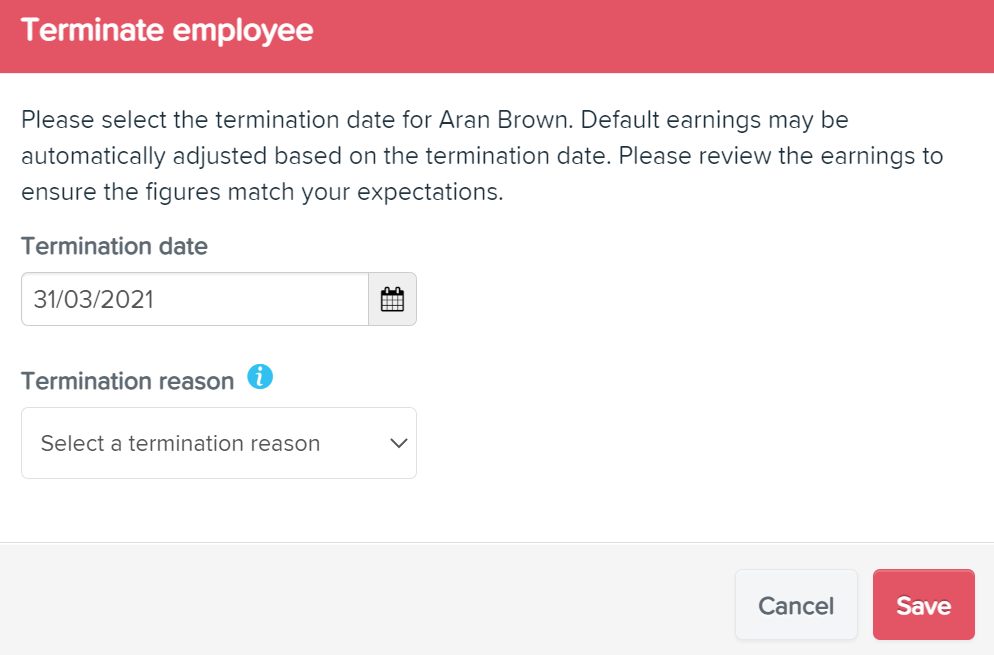This screenshot has width=994, height=655.
Task: Click the red dialog header bar
Action: coord(497,36)
